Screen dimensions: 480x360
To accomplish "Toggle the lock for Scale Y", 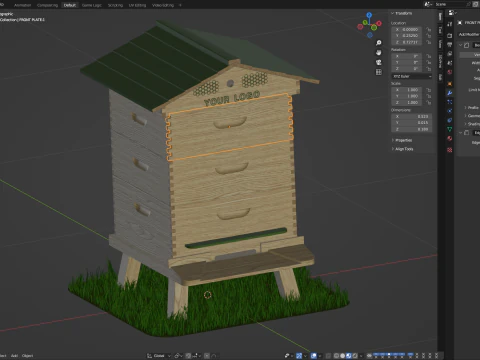I will pos(429,96).
